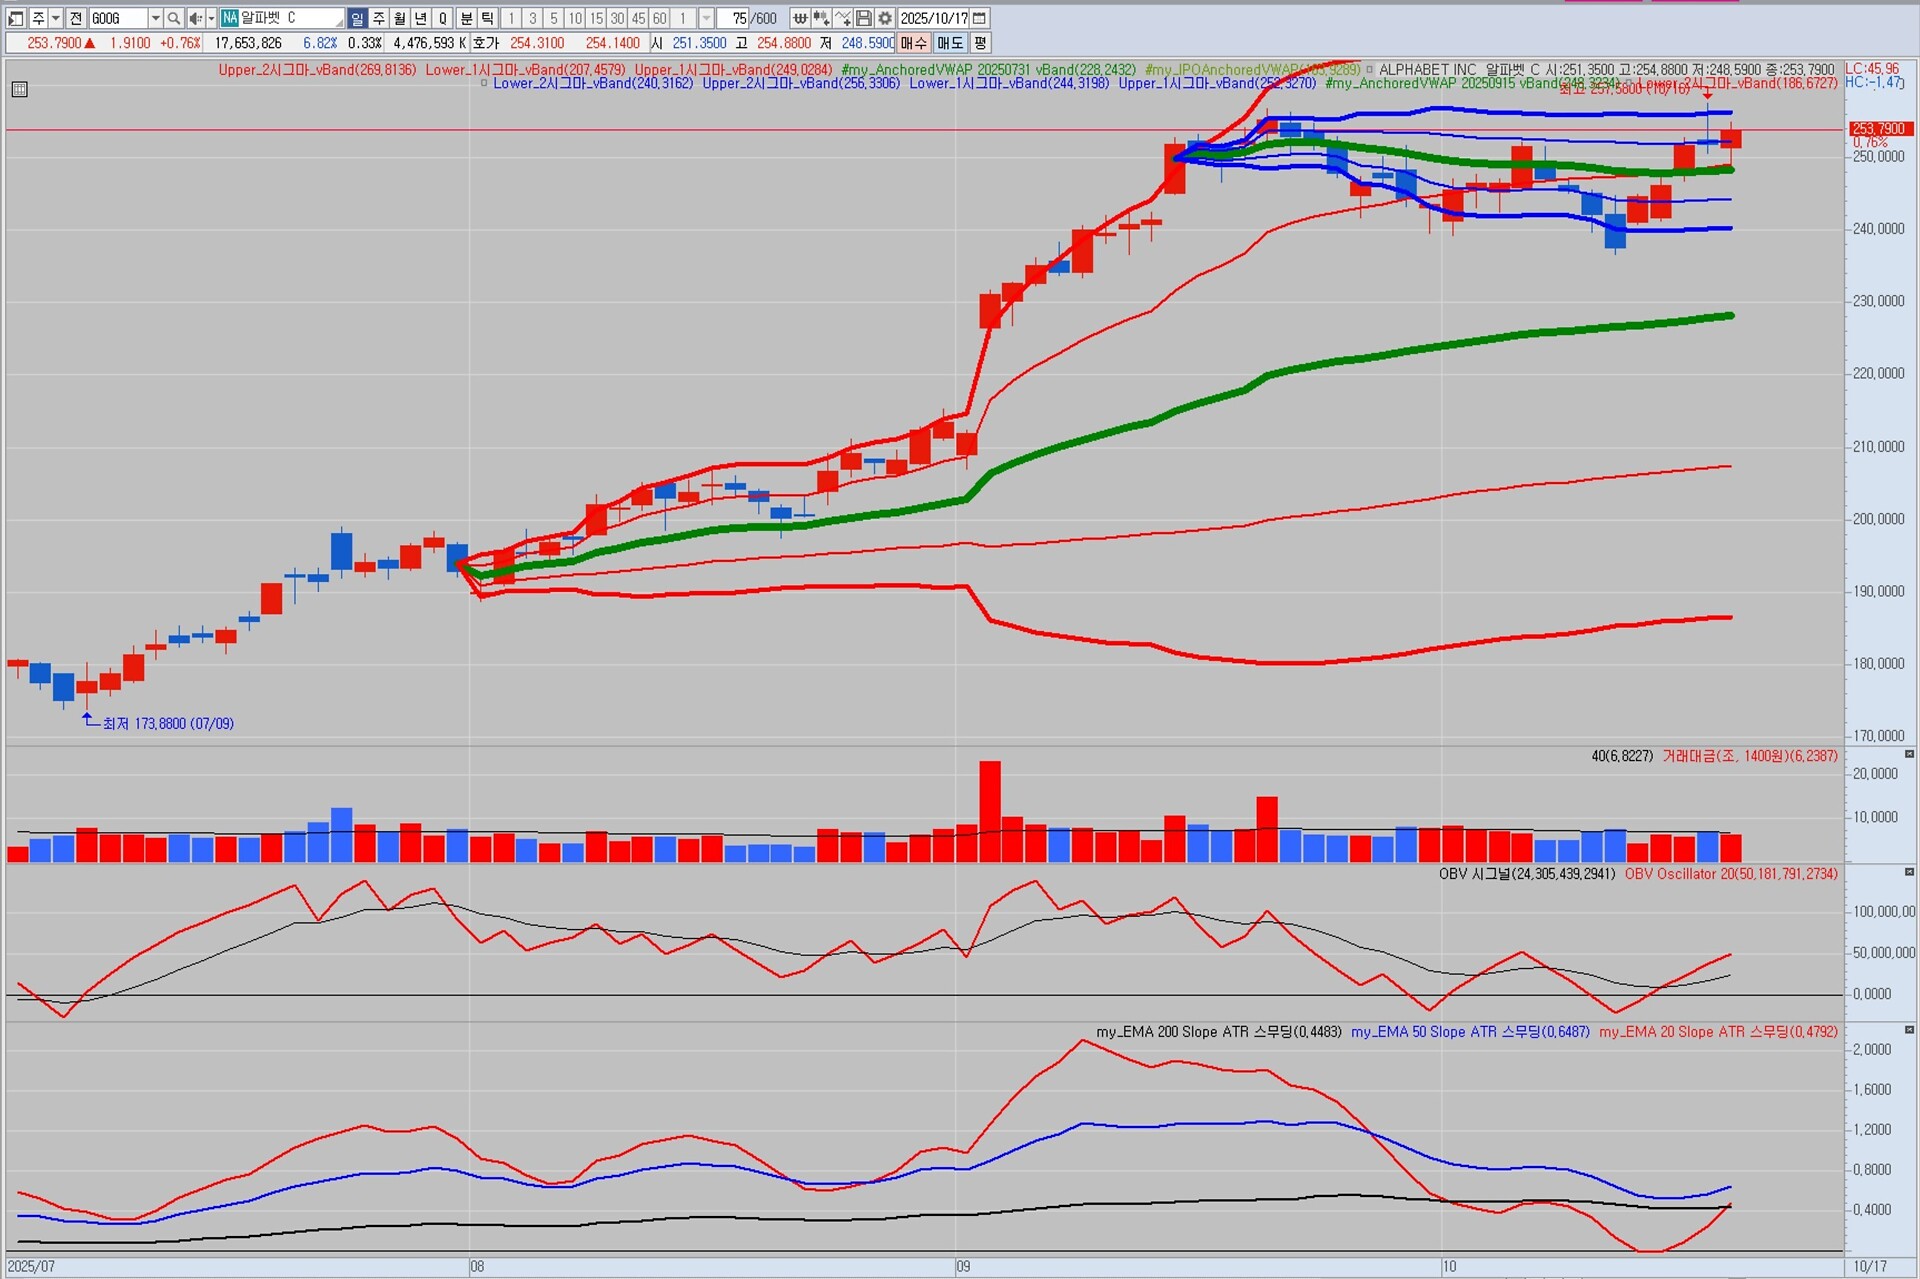Click the 60-minute interval button

pos(660,18)
